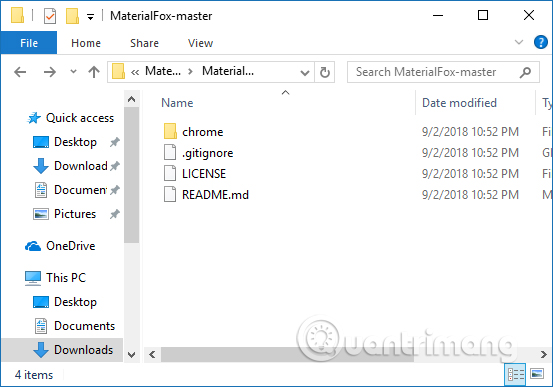Screen dimensions: 553x387
Task: Click the README.md file icon
Action: coord(170,194)
